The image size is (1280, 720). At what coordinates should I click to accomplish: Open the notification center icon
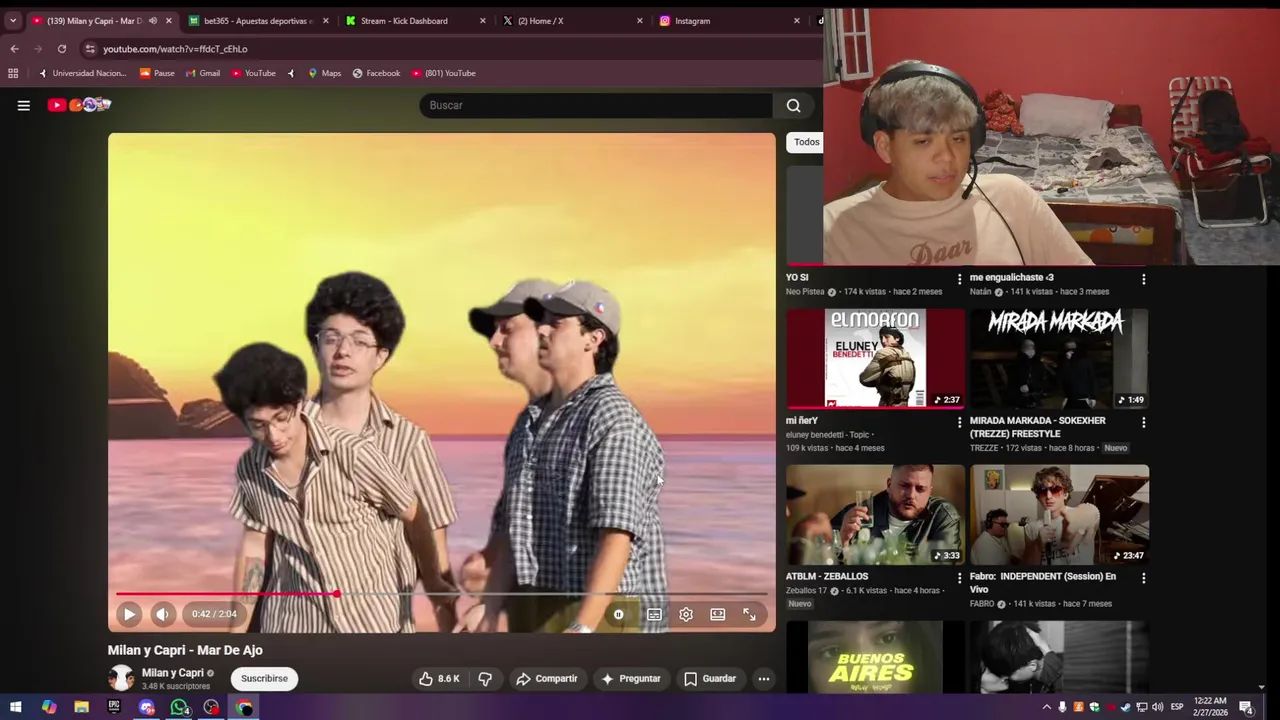coord(1247,708)
